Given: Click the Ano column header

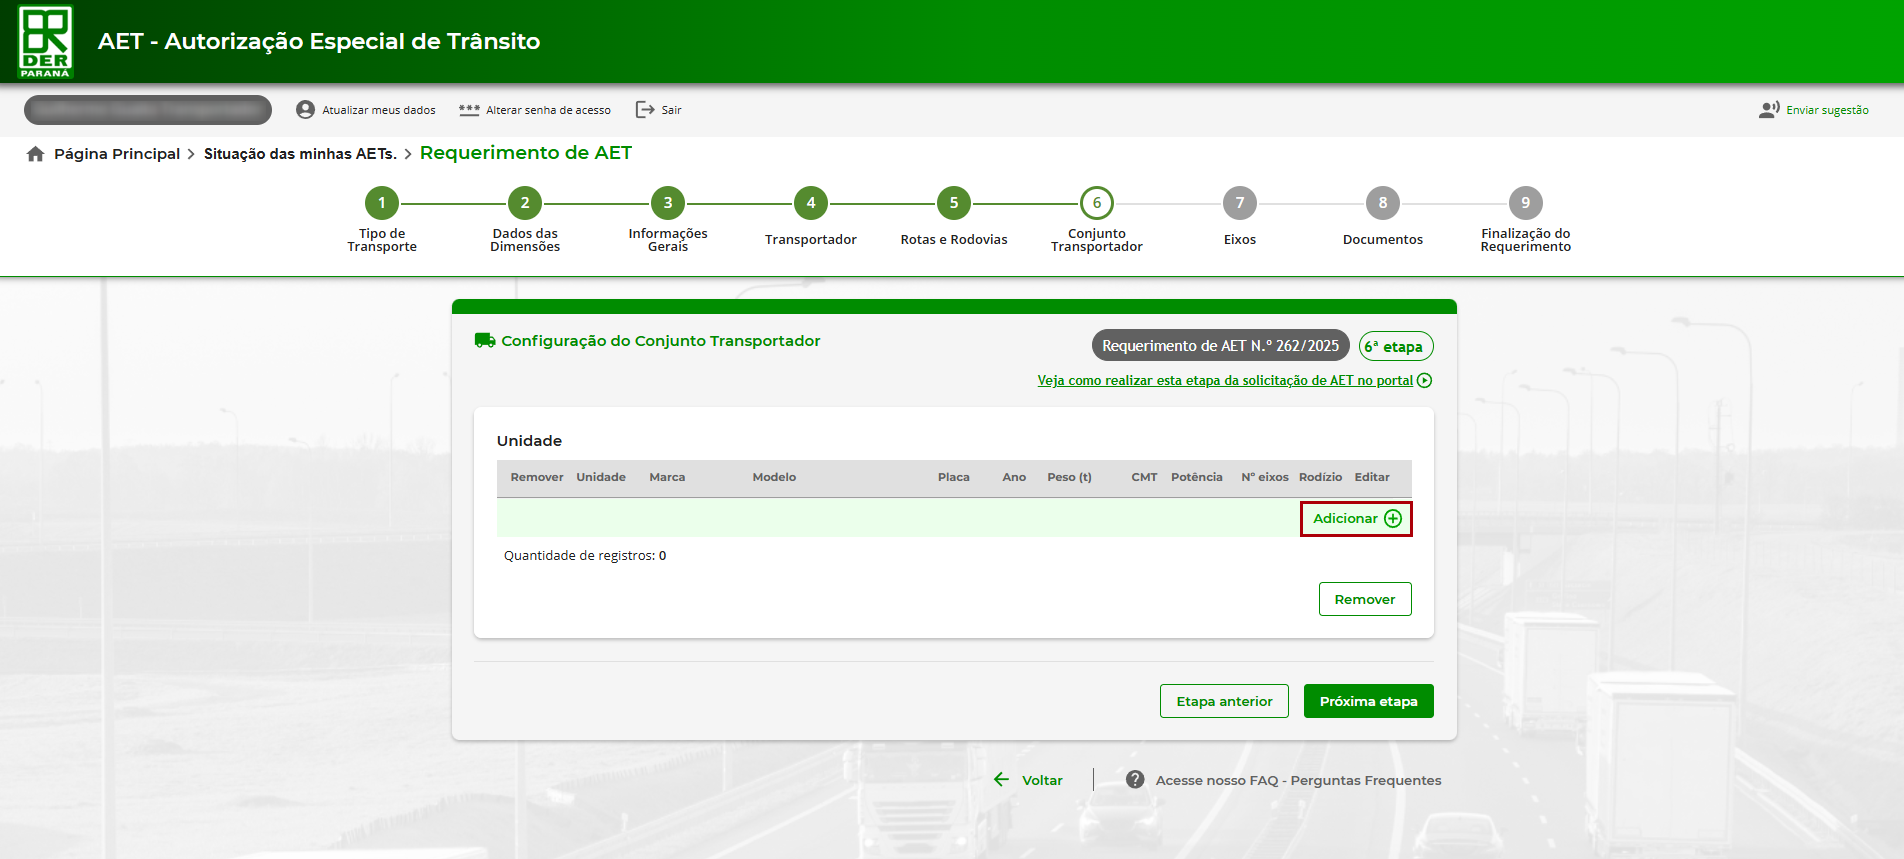Looking at the screenshot, I should pos(1014,478).
